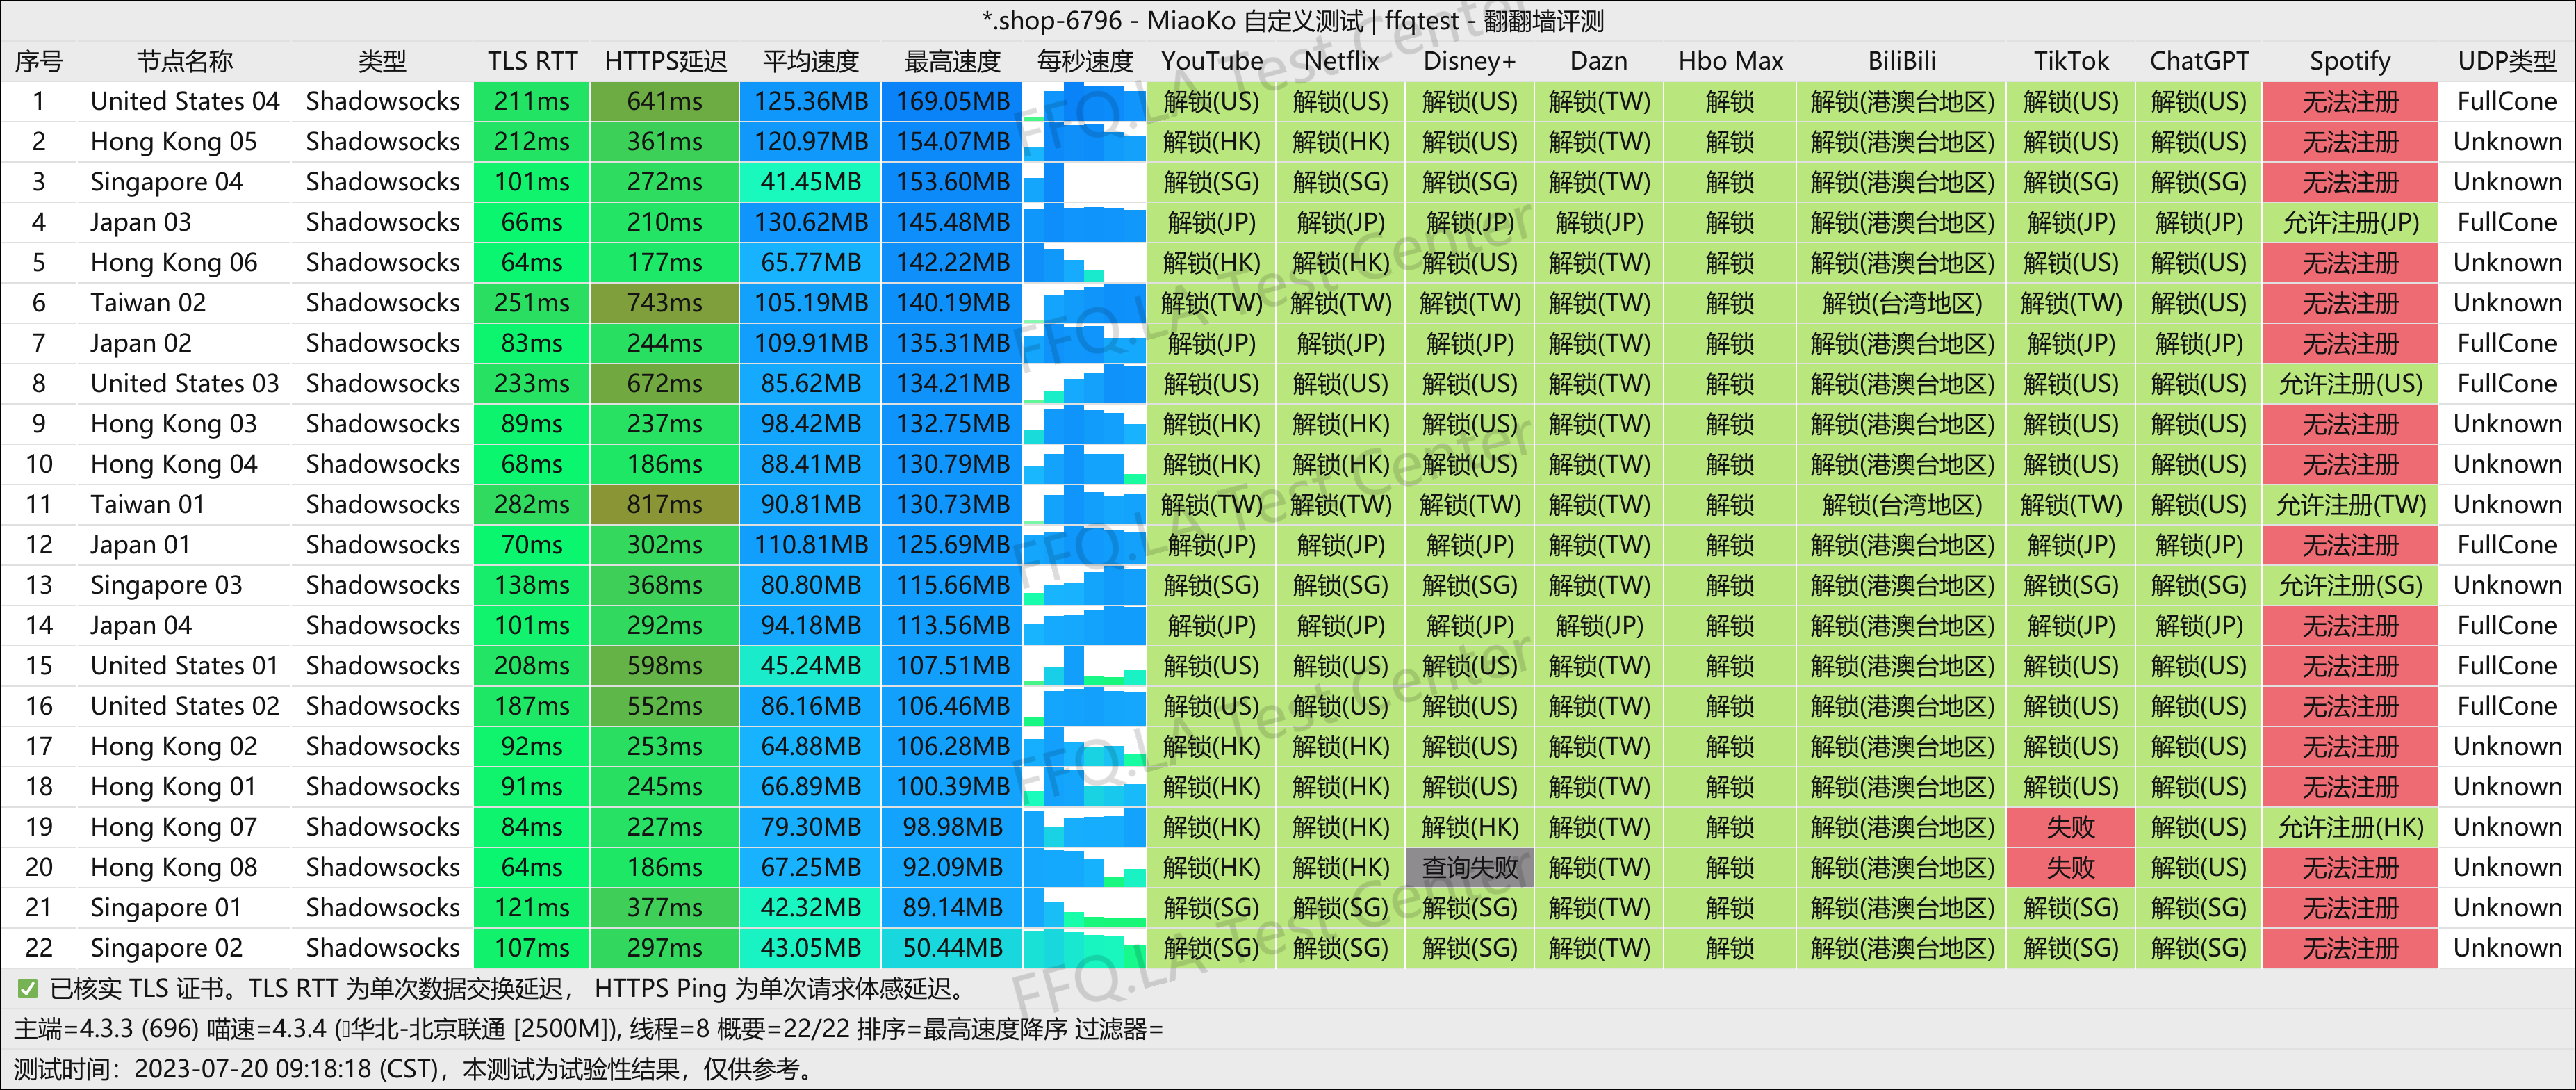This screenshot has height=1090, width=2576.
Task: Click the 41.45MB average speed cell
Action: 810,182
